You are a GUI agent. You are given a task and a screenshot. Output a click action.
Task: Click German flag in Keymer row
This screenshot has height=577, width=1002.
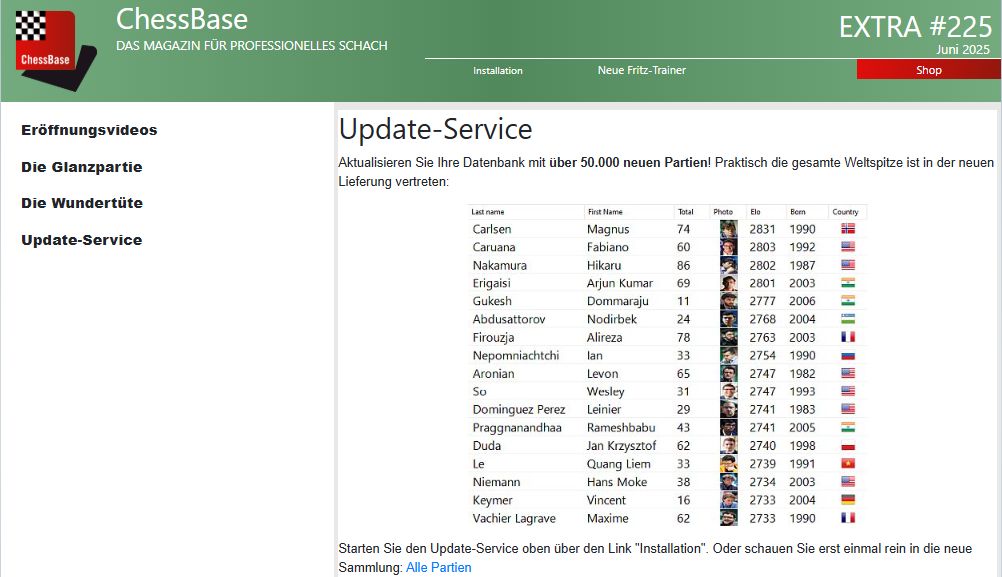coord(848,500)
